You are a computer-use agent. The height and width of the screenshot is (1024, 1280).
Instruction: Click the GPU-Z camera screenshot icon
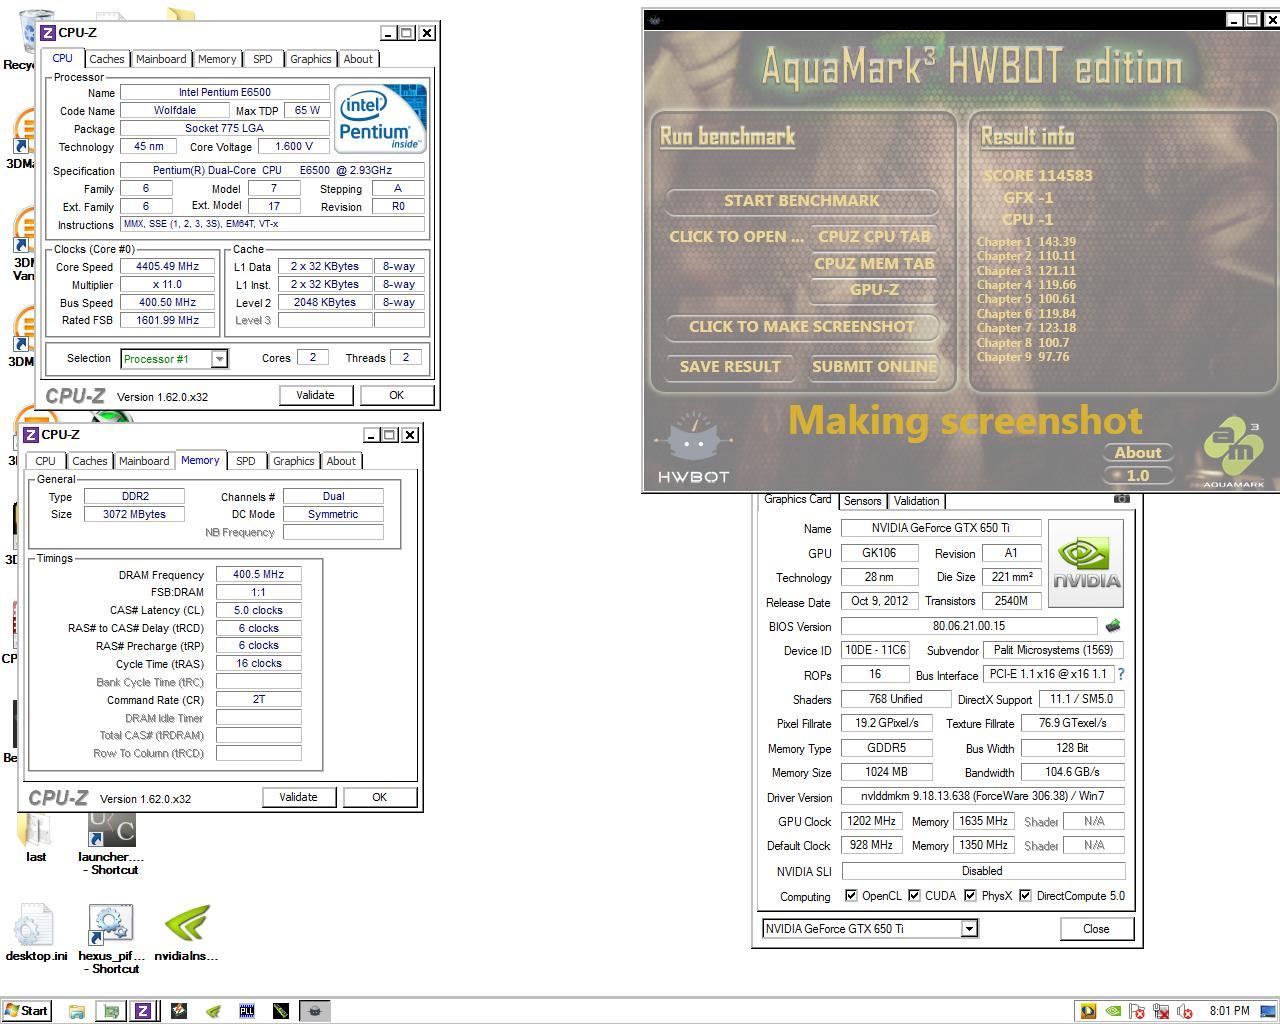[x=1121, y=498]
